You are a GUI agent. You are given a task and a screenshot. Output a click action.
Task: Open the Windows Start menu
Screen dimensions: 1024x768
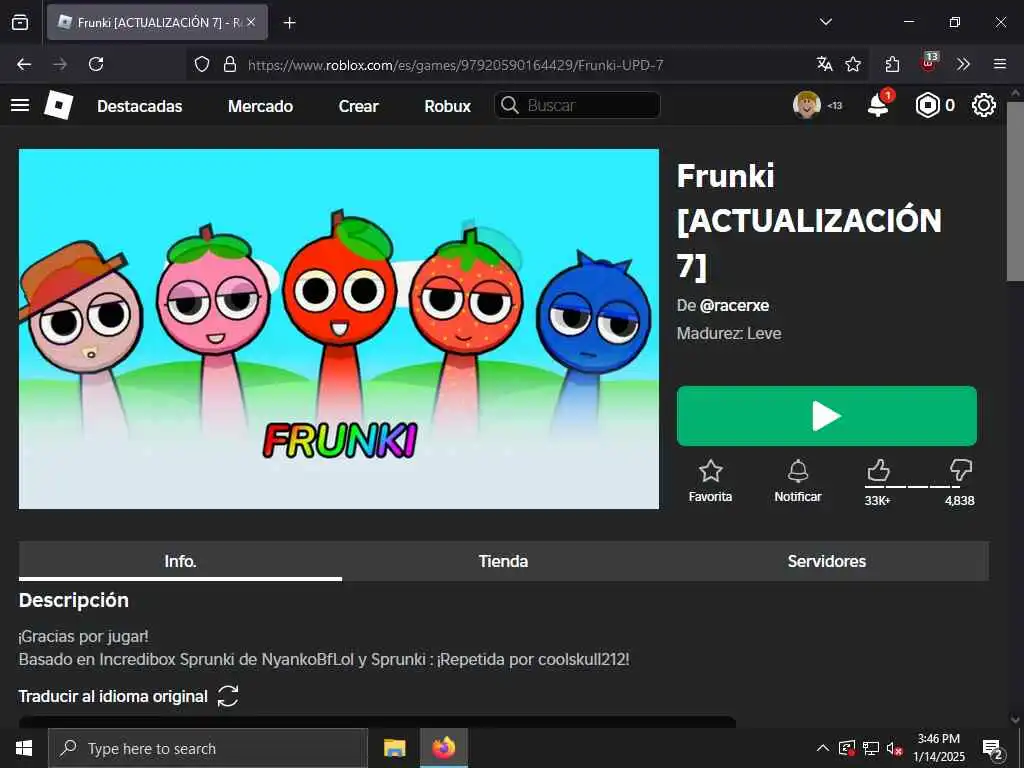tap(24, 748)
